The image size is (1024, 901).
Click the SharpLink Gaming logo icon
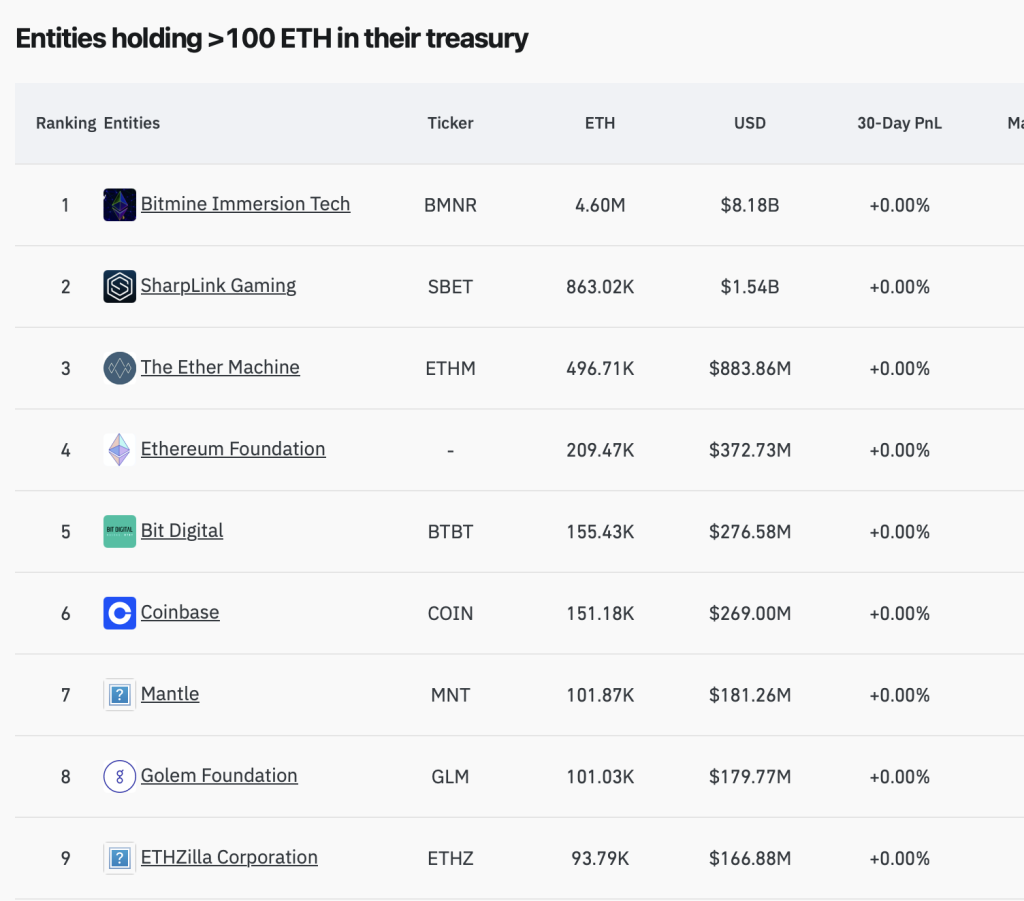(x=120, y=286)
